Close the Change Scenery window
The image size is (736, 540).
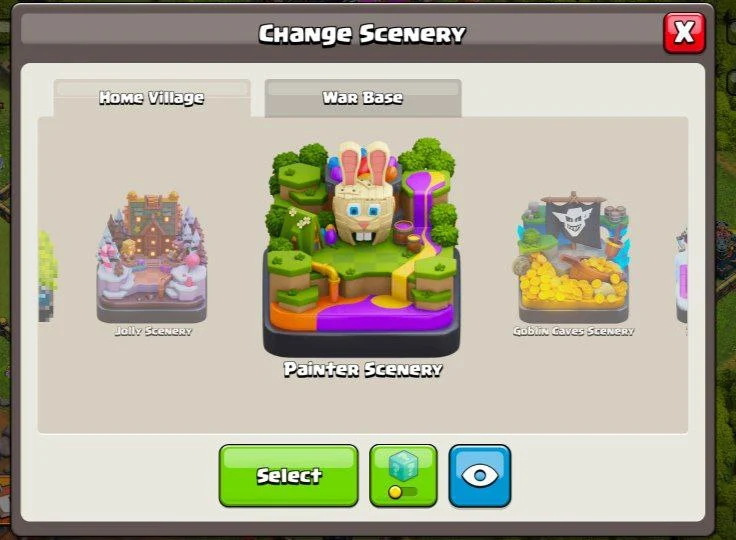pyautogui.click(x=684, y=33)
